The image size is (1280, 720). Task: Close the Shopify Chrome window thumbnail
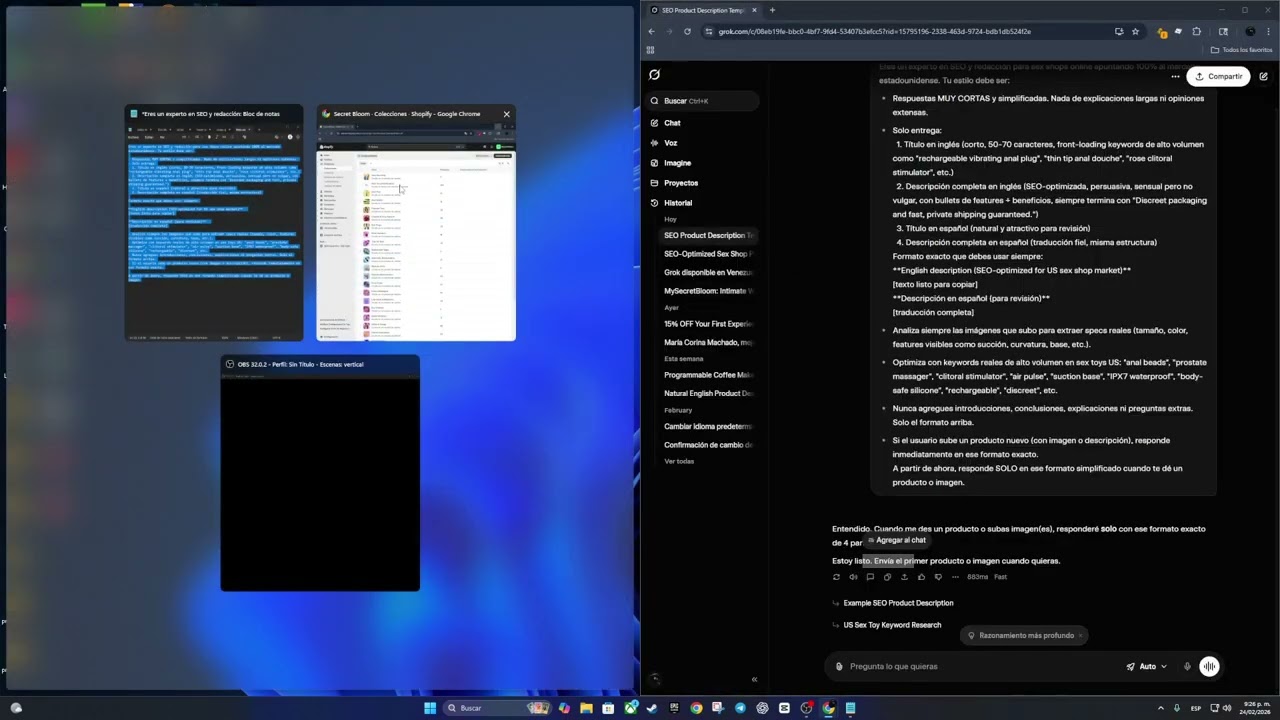[x=506, y=114]
